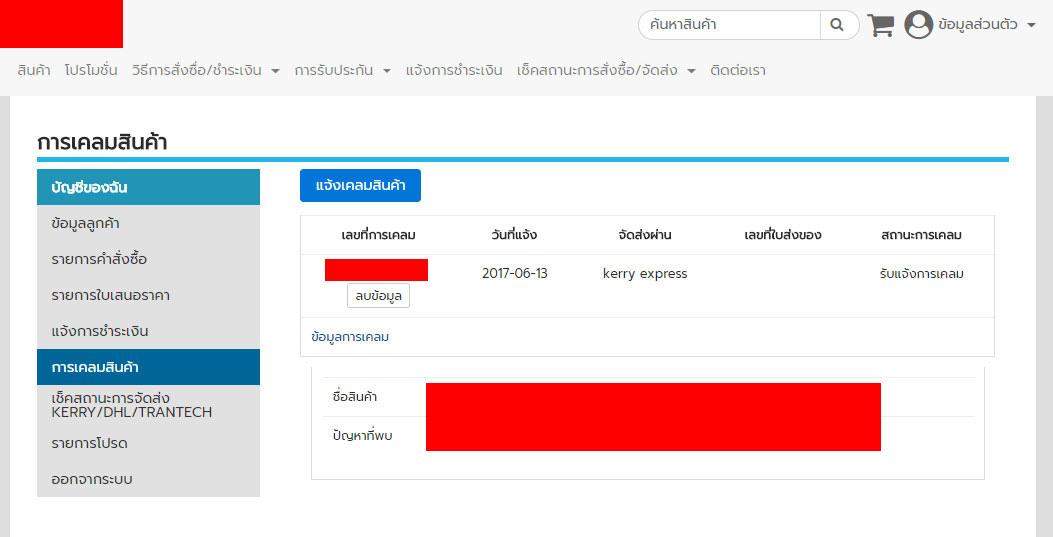Screen dimensions: 1053x537
Task: Expand เช็คสถานะการสั่งซื้อ/จัดส่ง dropdown menu
Action: (606, 70)
